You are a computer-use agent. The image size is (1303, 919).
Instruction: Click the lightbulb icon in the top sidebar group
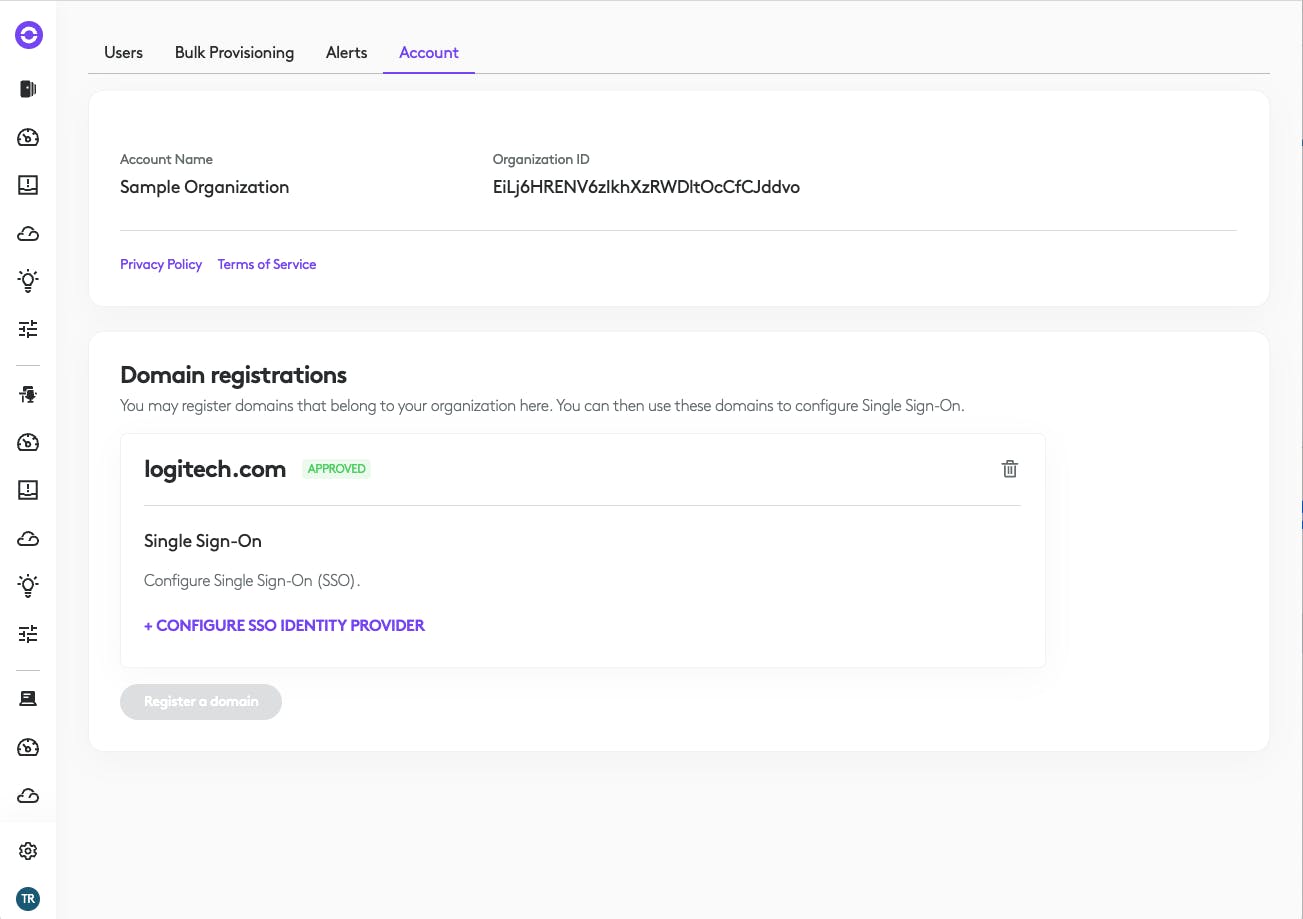pos(28,280)
